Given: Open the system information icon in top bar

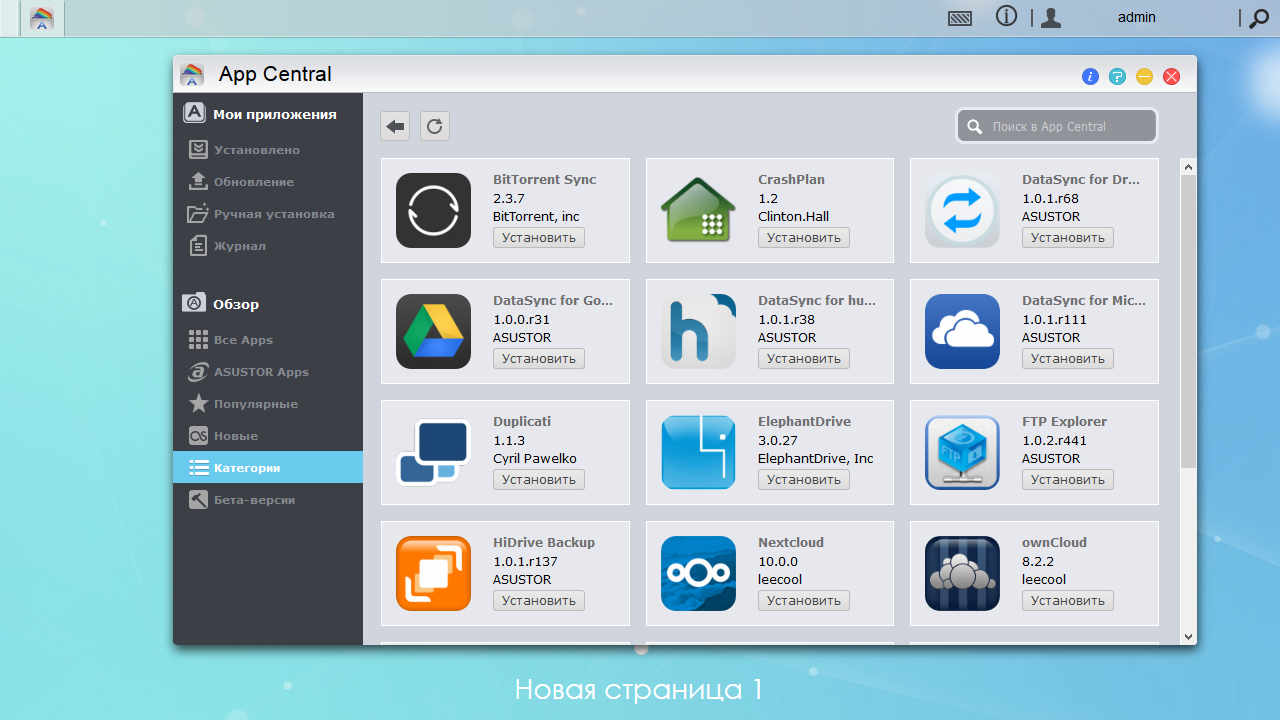Looking at the screenshot, I should (1006, 17).
